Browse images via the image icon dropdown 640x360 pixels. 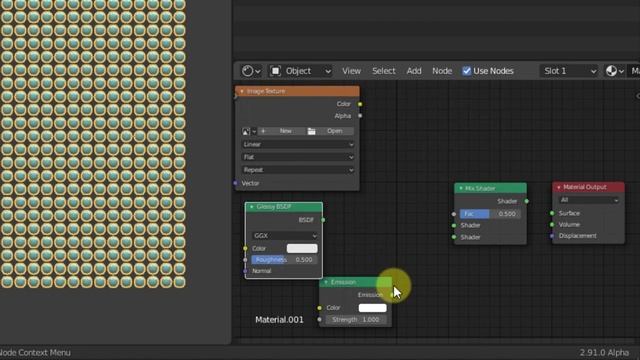click(249, 131)
